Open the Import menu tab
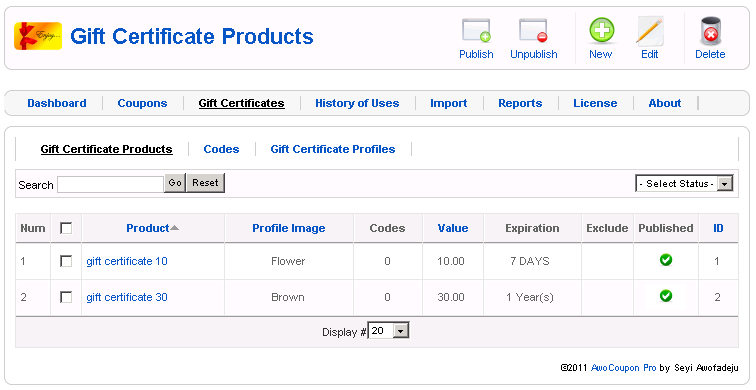This screenshot has width=756, height=390. click(448, 103)
